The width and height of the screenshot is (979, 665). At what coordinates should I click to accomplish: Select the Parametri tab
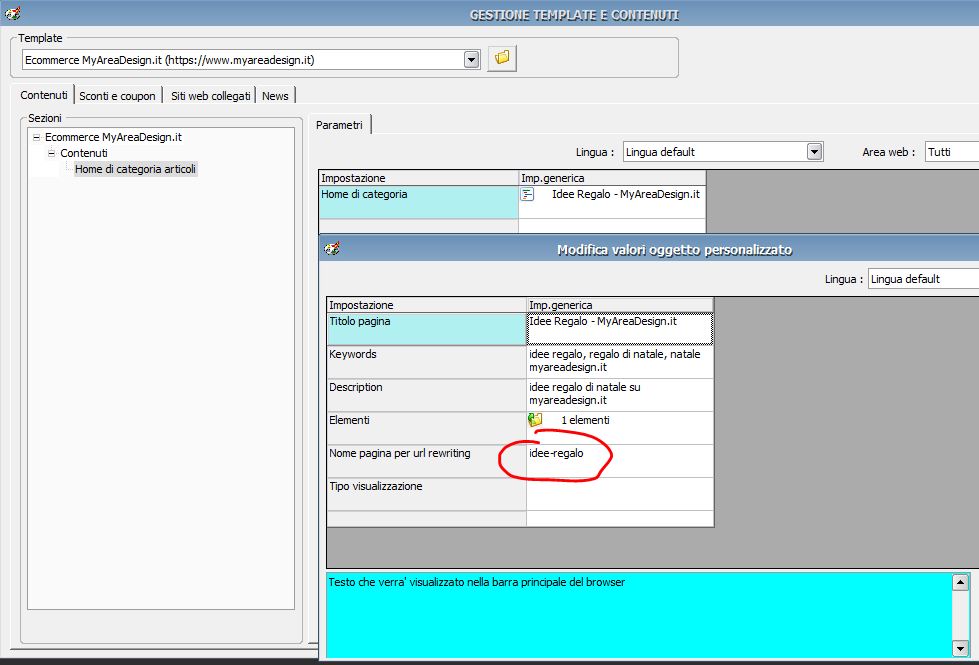tap(339, 125)
